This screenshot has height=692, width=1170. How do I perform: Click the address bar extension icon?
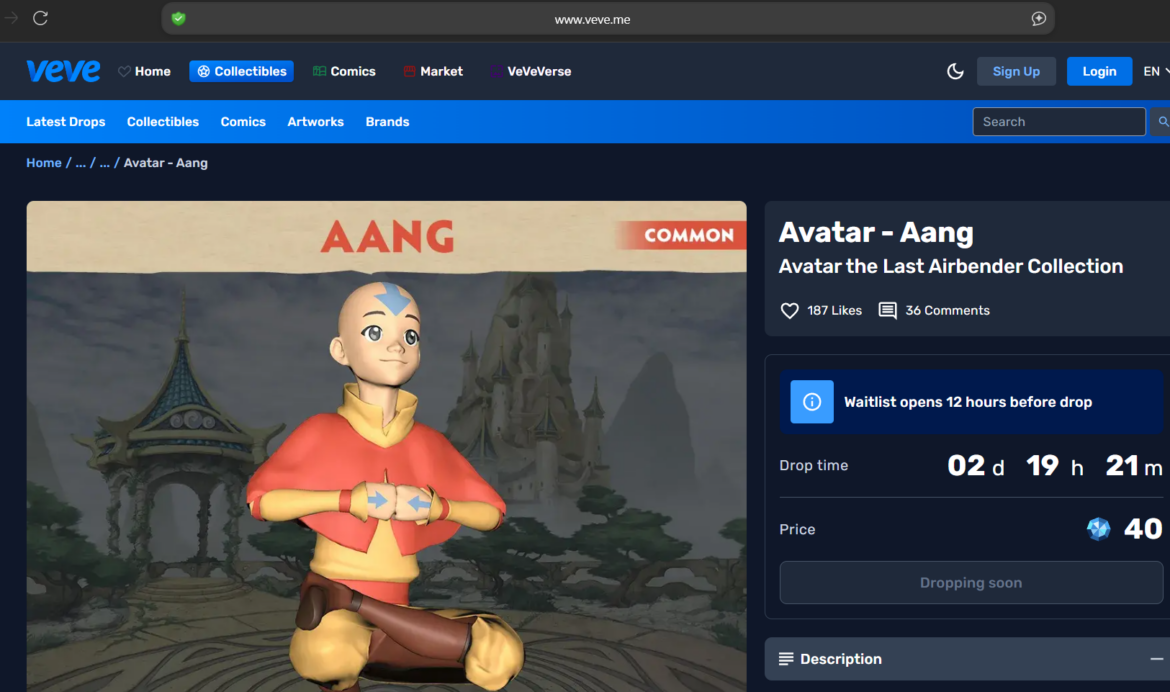(x=1038, y=19)
